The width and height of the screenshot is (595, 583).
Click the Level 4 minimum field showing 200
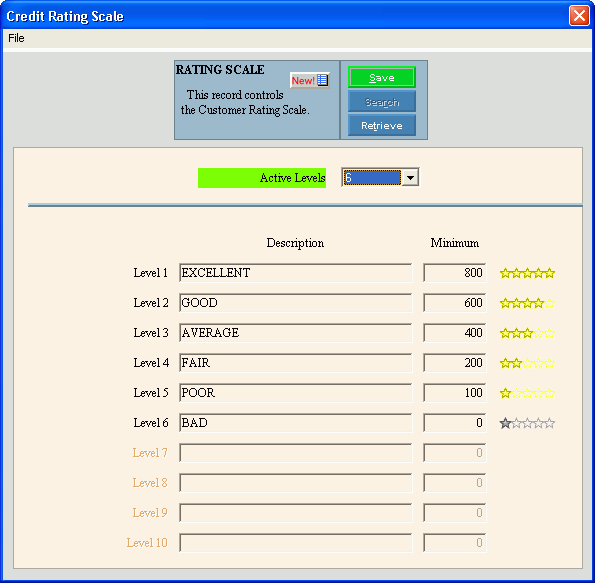click(455, 363)
